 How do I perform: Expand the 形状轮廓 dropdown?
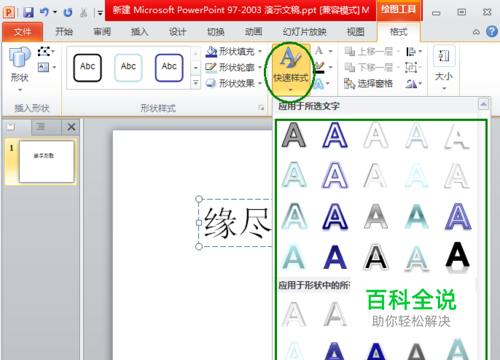(x=260, y=67)
